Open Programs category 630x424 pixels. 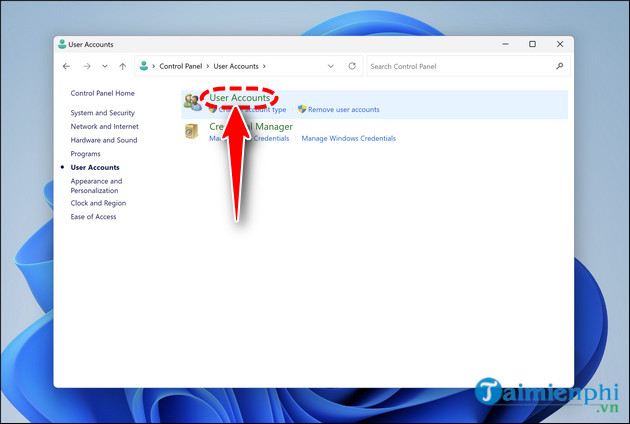point(85,154)
